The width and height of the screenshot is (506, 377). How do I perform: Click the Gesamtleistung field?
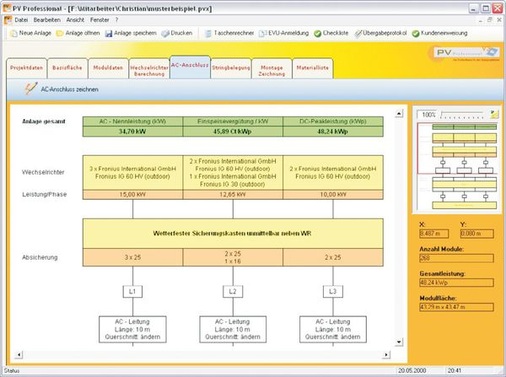[456, 283]
